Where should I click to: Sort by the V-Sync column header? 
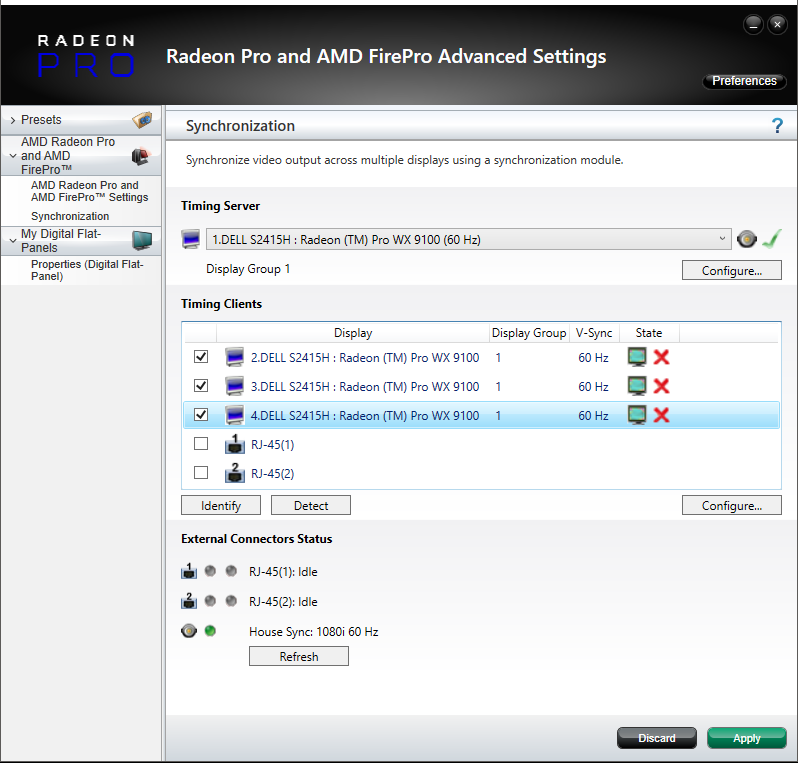click(x=594, y=333)
